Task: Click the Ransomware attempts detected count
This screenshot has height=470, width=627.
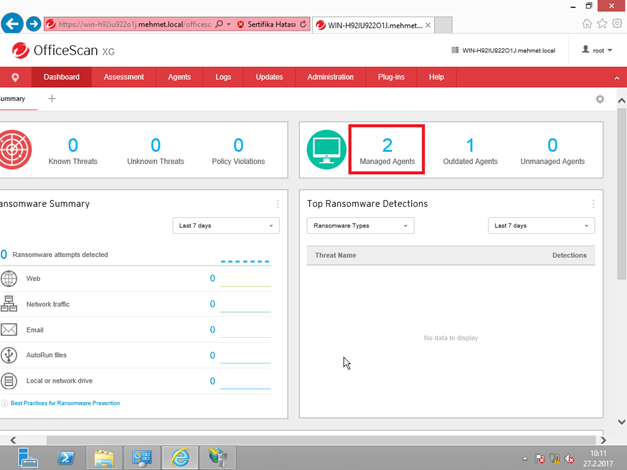Action: (4, 254)
